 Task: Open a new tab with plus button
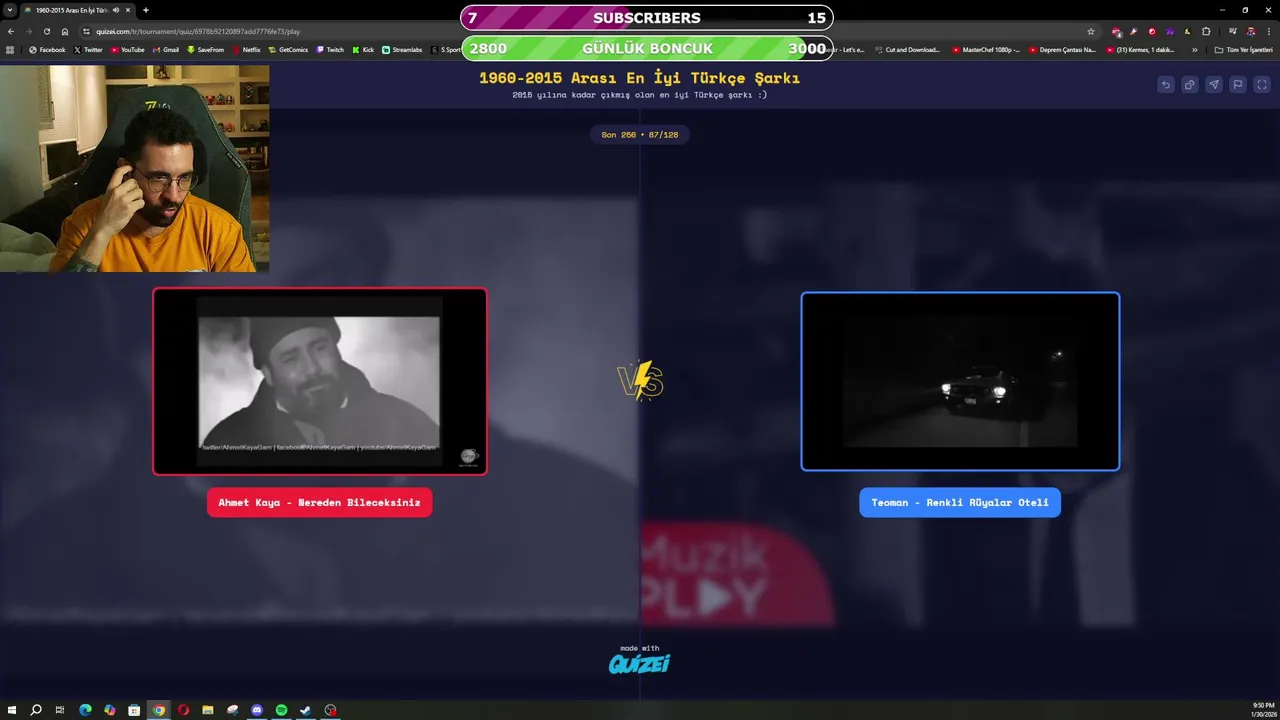[x=146, y=10]
